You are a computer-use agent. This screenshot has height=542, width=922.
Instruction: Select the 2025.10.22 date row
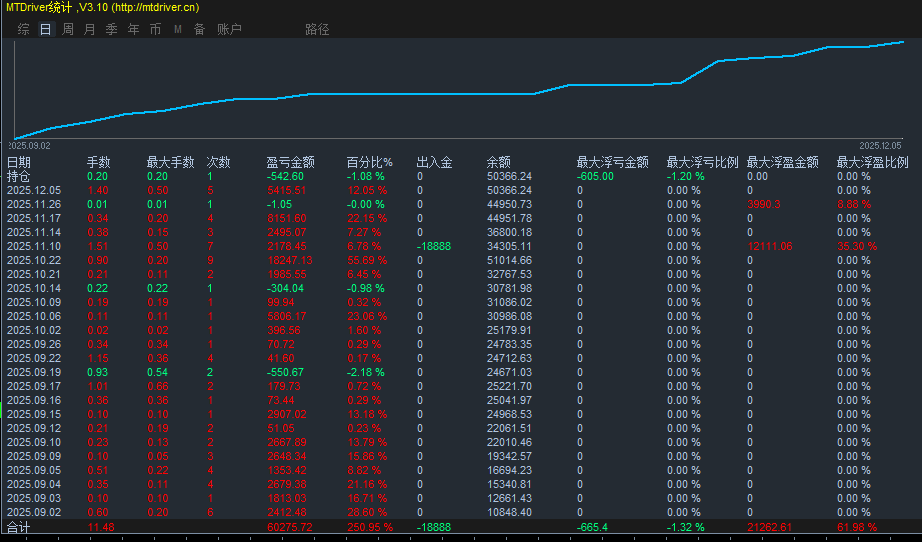(x=34, y=260)
